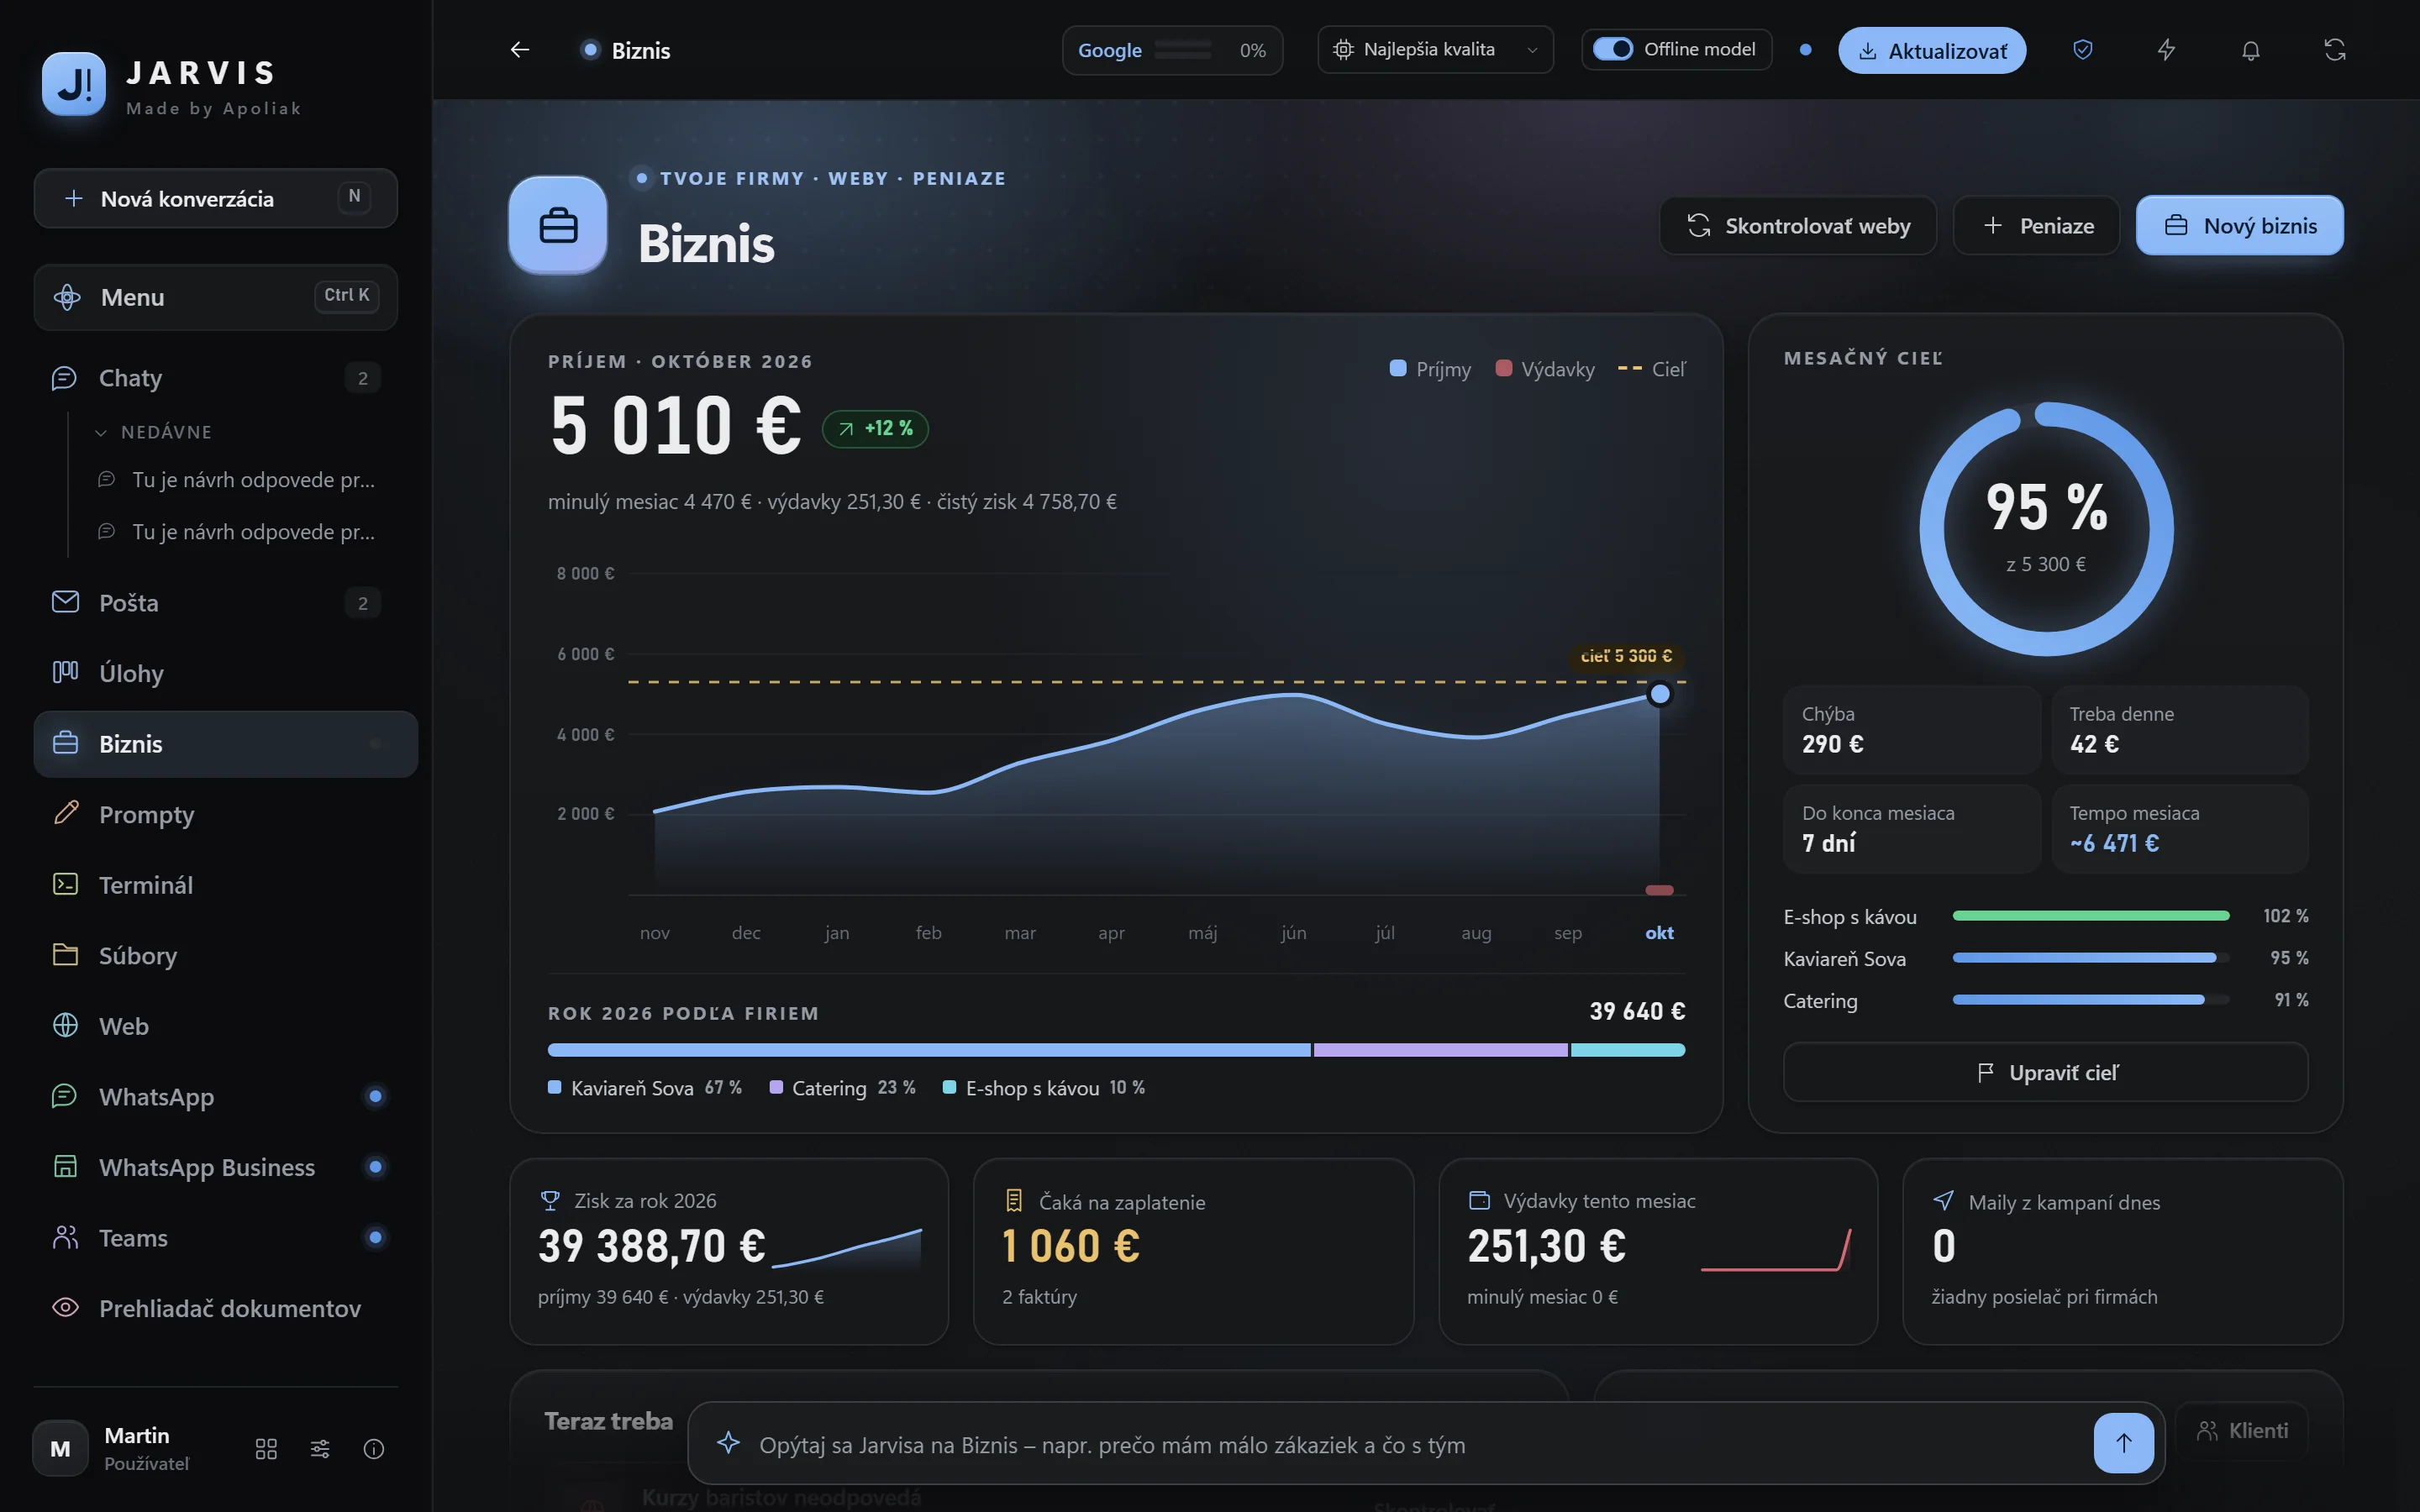Click the okt data point on the chart
Screen dimensions: 2420x1512
(1659, 694)
